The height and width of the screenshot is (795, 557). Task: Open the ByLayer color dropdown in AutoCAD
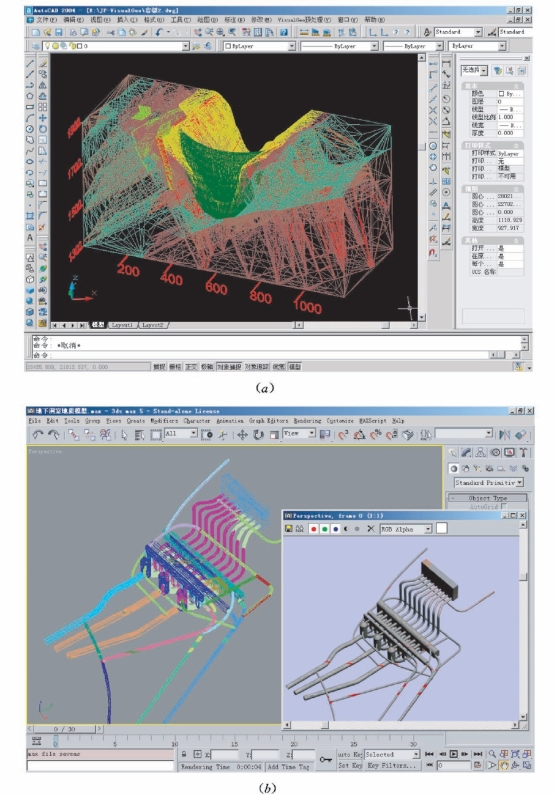point(259,46)
